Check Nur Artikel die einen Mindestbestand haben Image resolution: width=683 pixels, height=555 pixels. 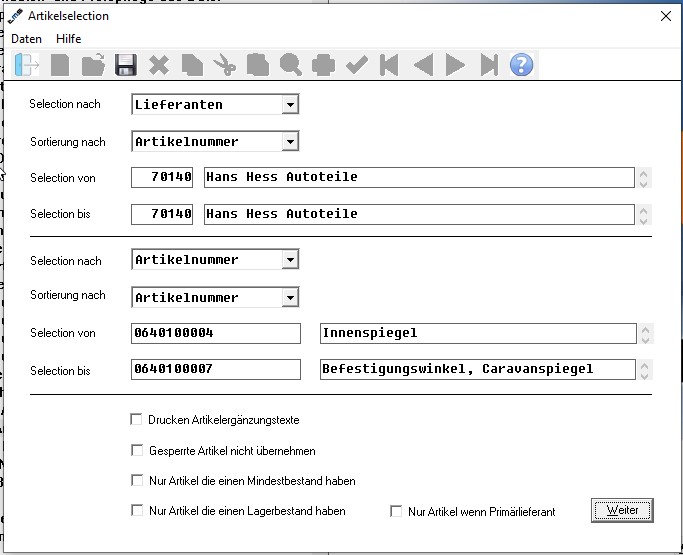[x=137, y=481]
